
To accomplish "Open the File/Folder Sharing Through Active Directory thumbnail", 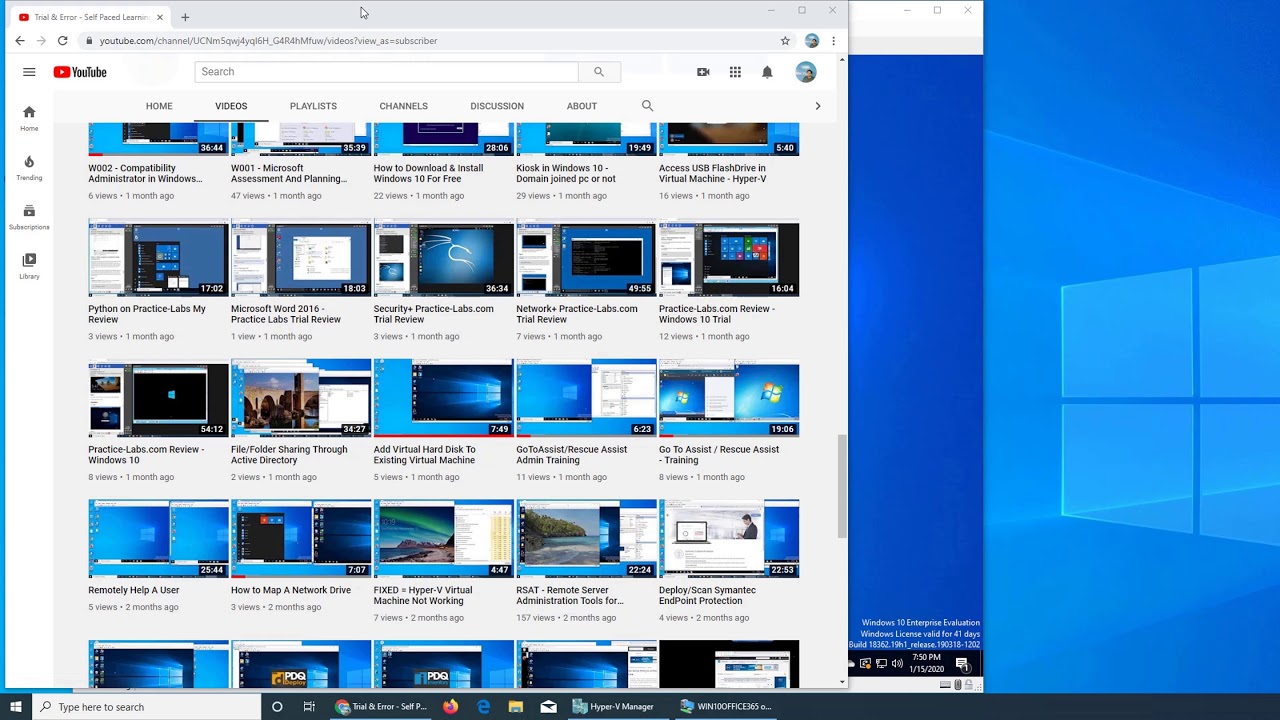I will pos(301,398).
